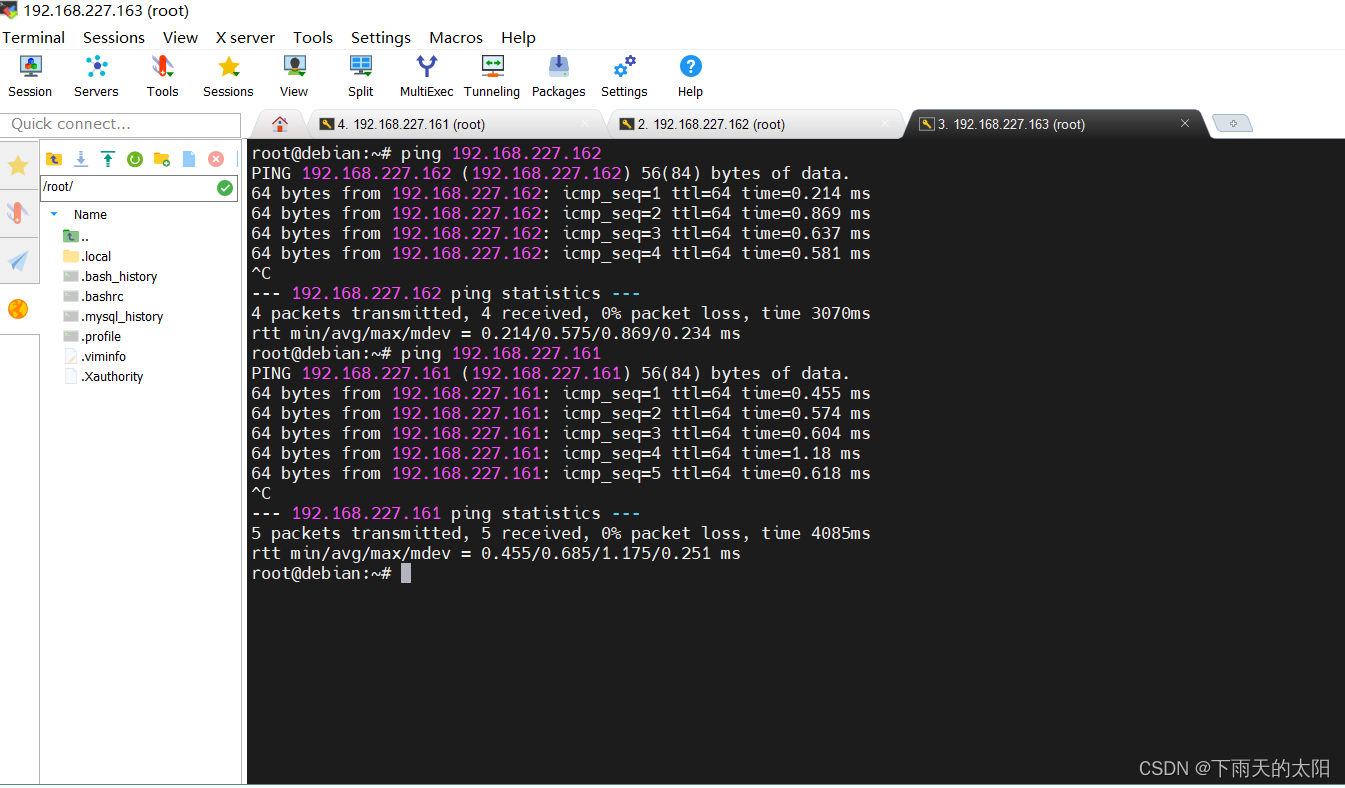Open the .local folder in the file tree
Image resolution: width=1345 pixels, height=788 pixels.
(x=96, y=256)
